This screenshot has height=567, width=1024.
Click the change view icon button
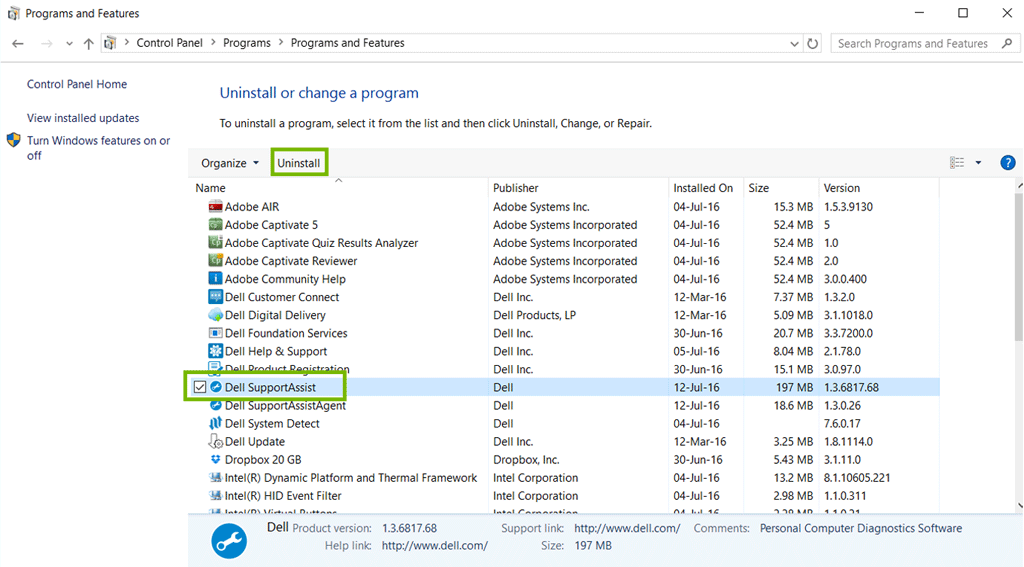(x=957, y=163)
